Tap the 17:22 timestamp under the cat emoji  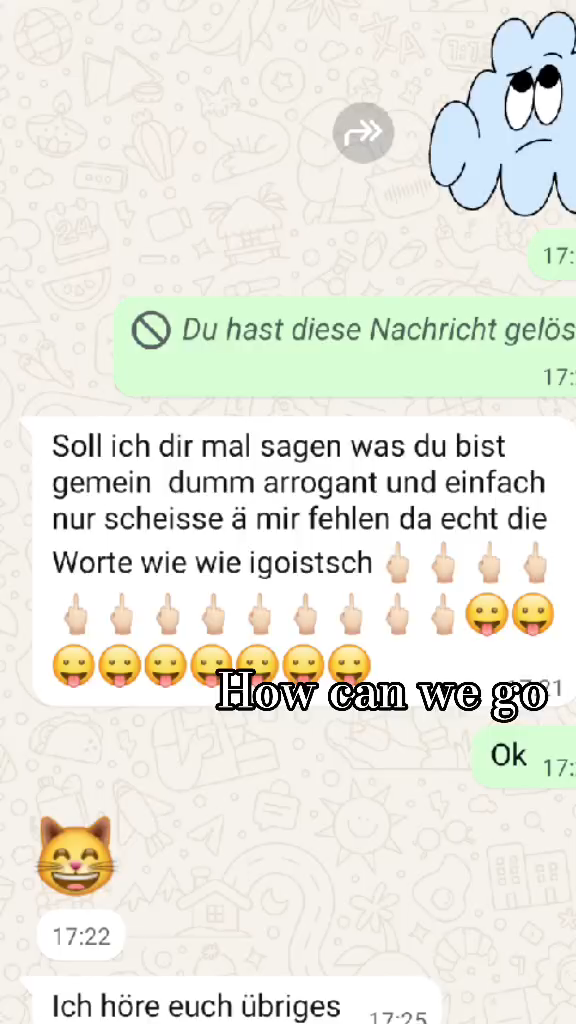pos(81,936)
